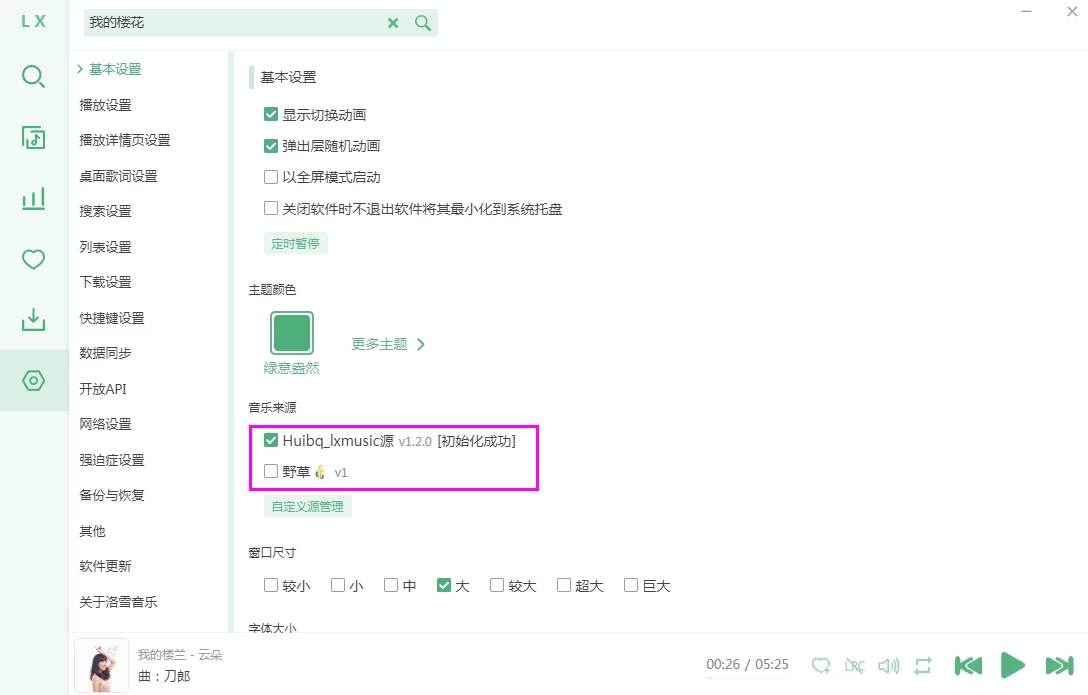Toggle desktop lyrics with the LRC icon

tap(855, 665)
